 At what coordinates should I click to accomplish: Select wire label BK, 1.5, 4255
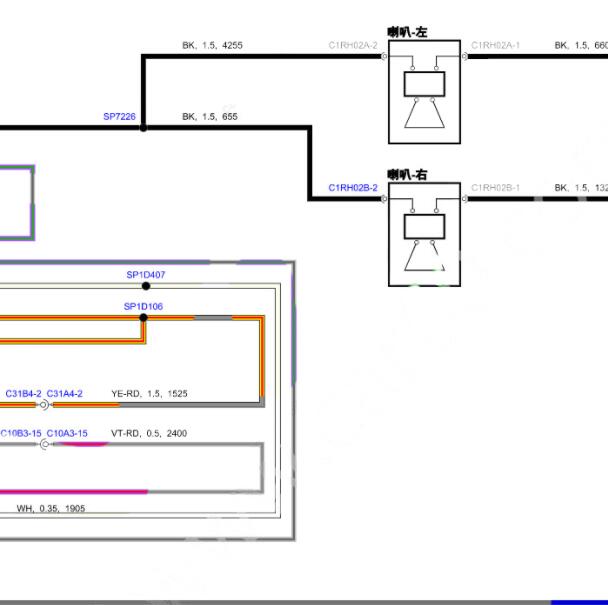[x=212, y=45]
